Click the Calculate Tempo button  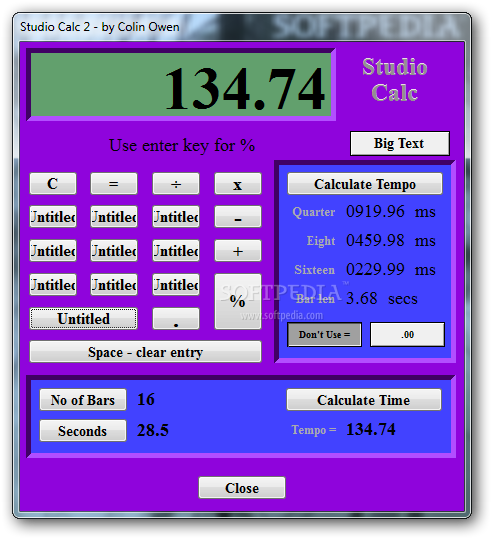point(365,184)
